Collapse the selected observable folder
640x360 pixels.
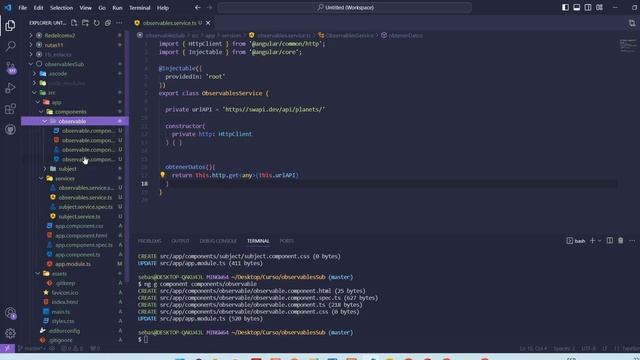click(44, 121)
